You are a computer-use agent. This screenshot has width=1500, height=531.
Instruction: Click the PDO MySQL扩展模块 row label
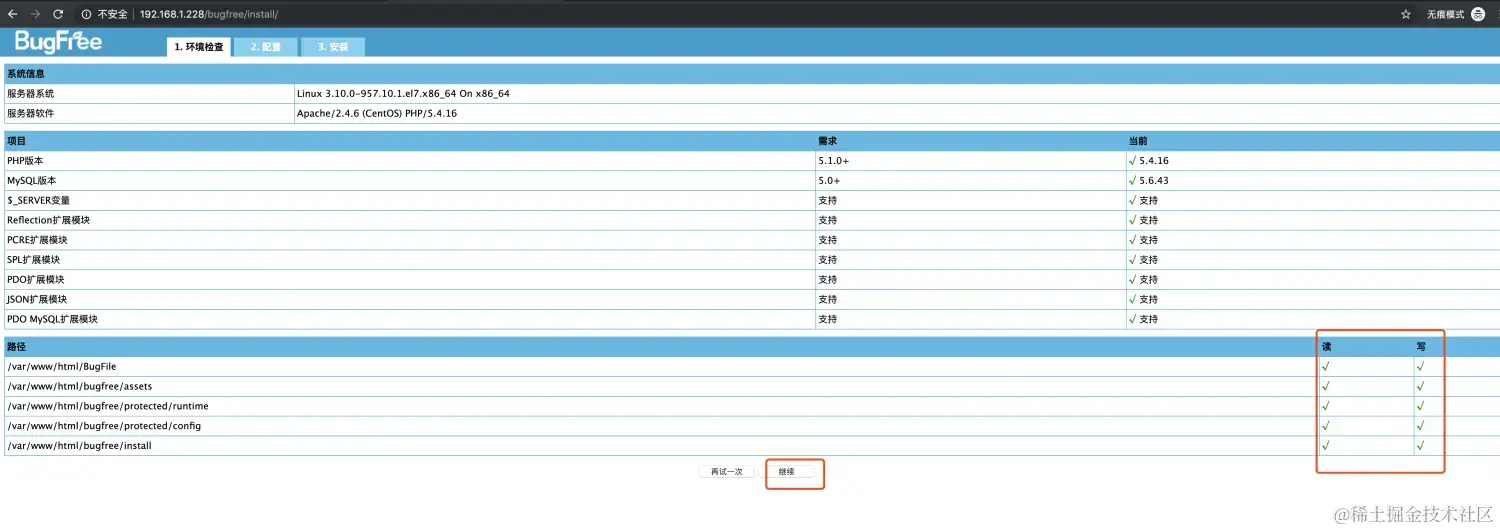click(x=52, y=319)
